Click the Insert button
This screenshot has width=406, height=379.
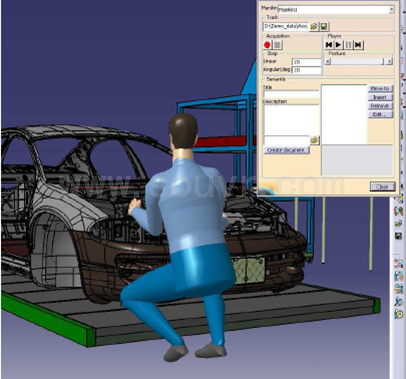380,97
